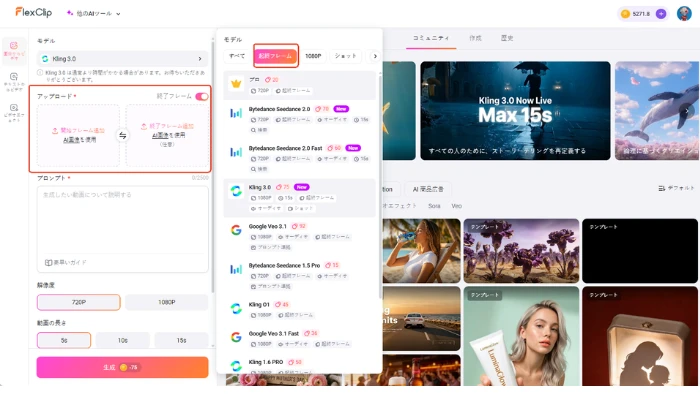Screen dimensions: 700x400
Task: Select the crown Pro model icon
Action: coord(236,83)
